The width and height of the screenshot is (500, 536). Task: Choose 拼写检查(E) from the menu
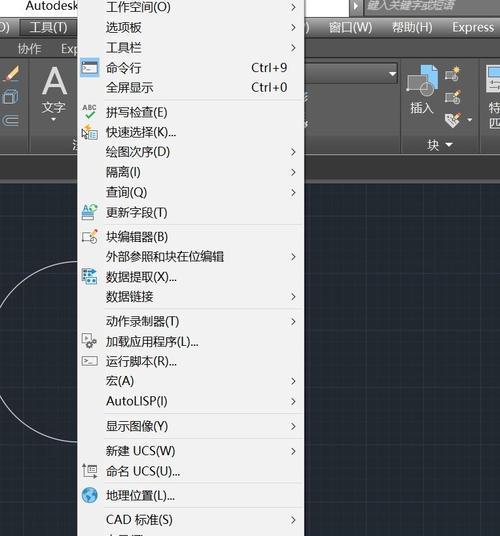(x=191, y=112)
